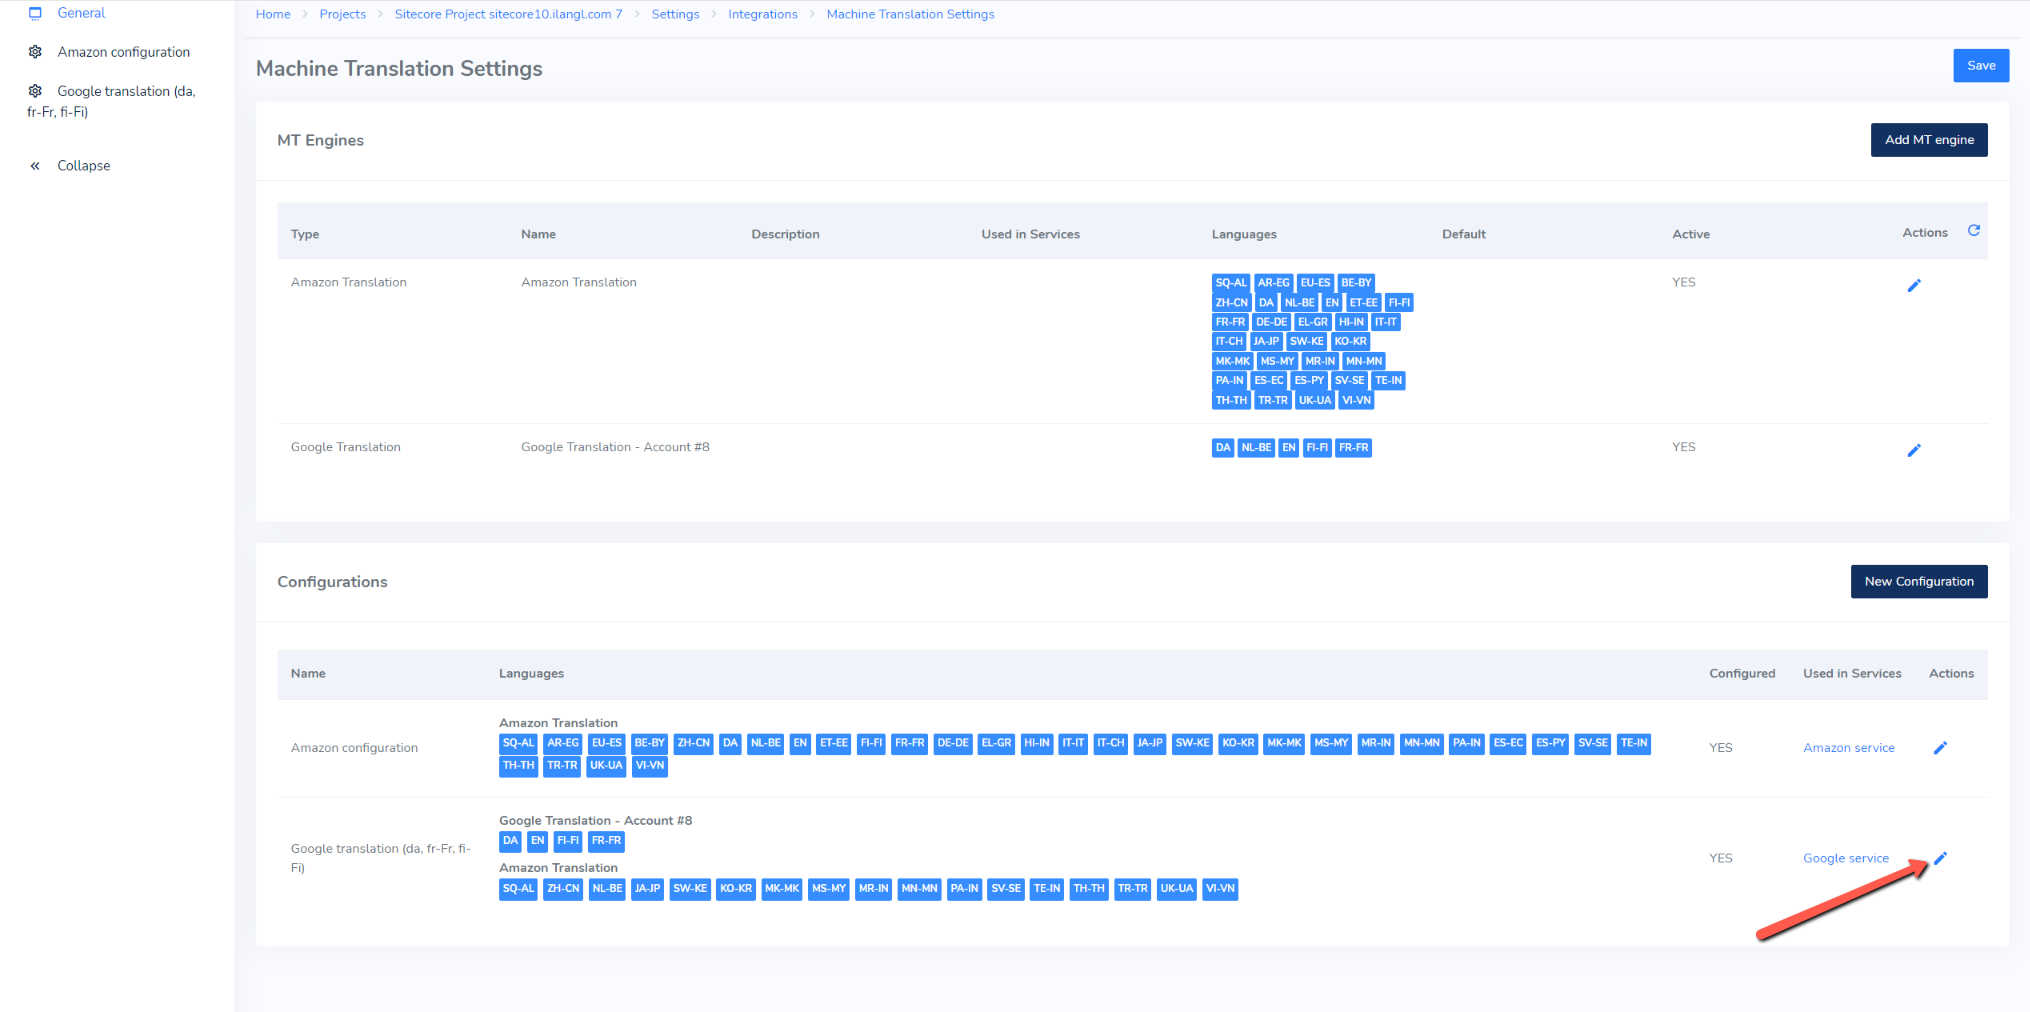Select VI-VN tag in Amazon engine languages
The image size is (2030, 1012).
[1357, 400]
